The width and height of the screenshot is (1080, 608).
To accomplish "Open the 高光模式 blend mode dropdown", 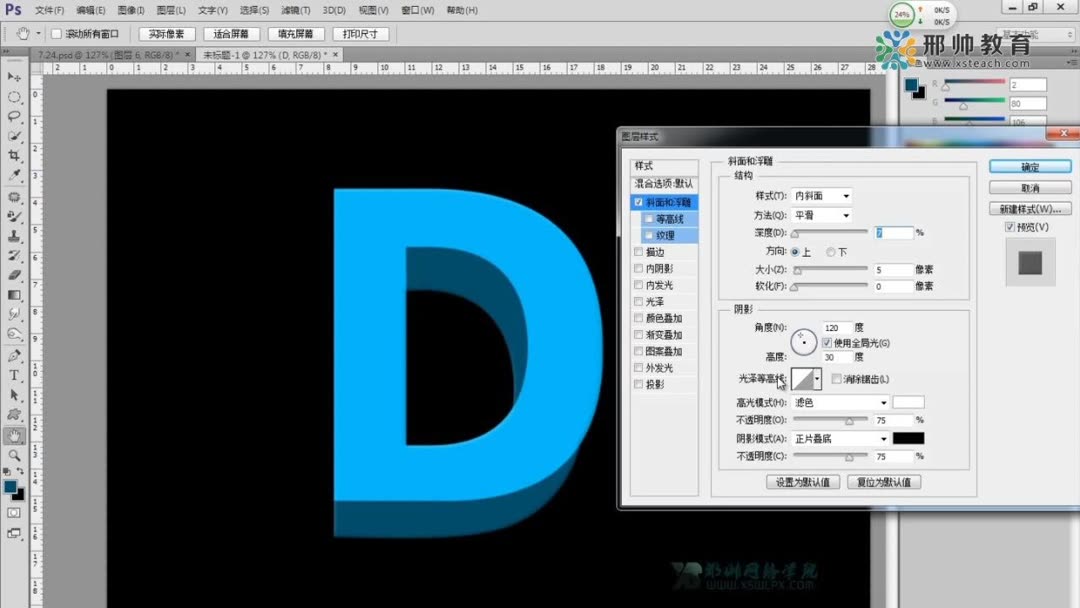I will click(838, 402).
